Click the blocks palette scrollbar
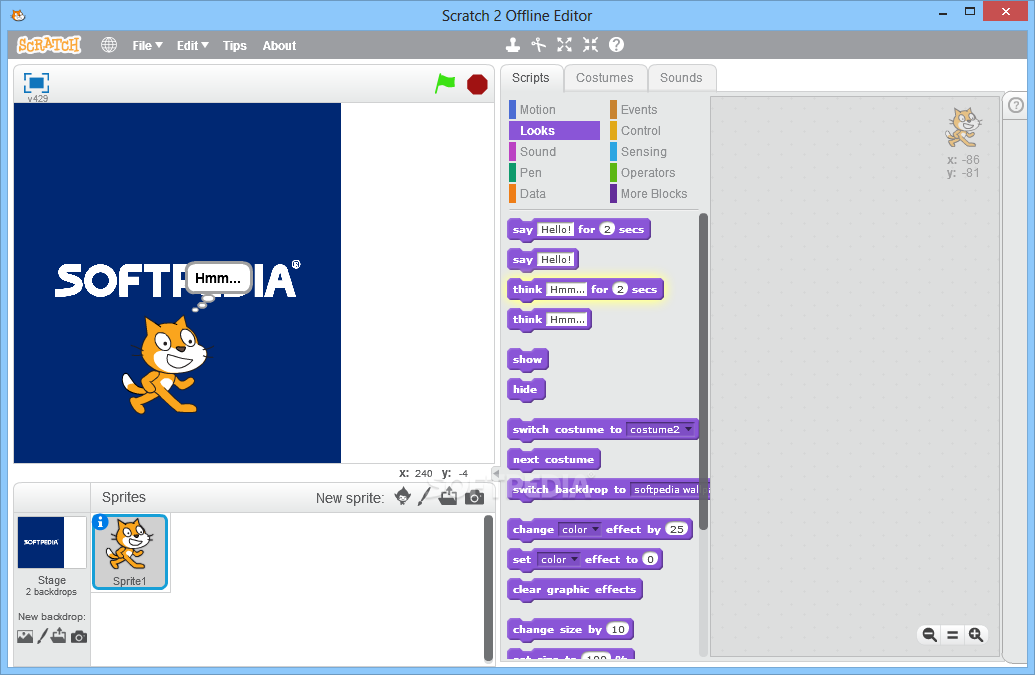Image resolution: width=1035 pixels, height=675 pixels. pyautogui.click(x=704, y=371)
